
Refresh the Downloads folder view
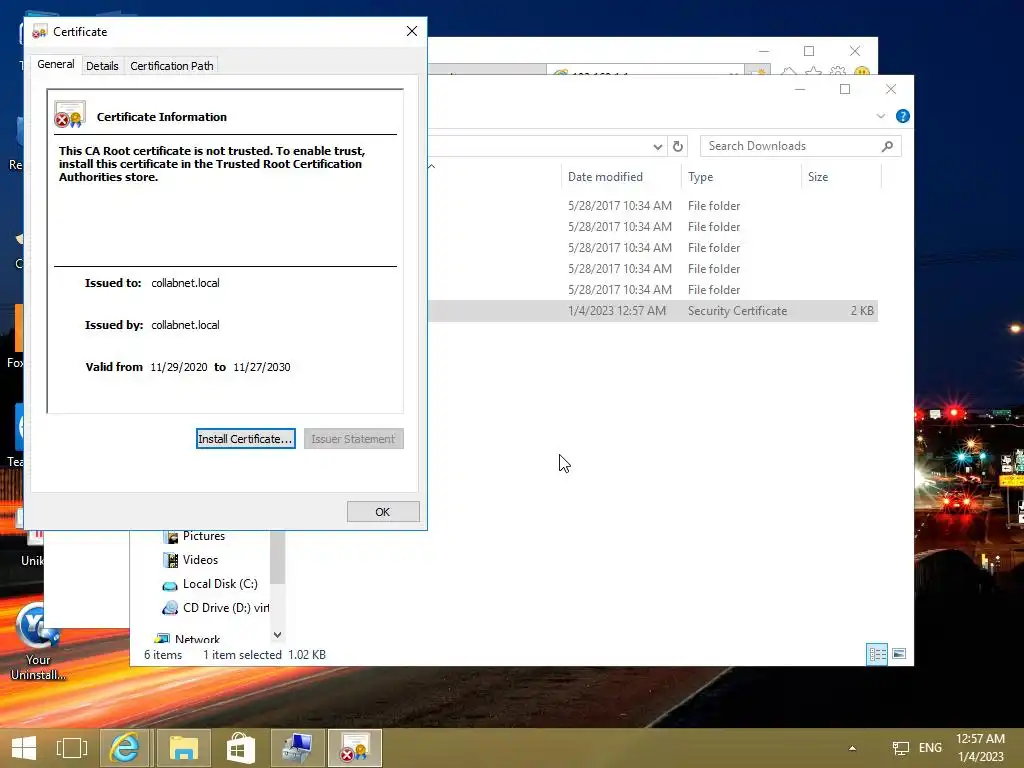678,146
